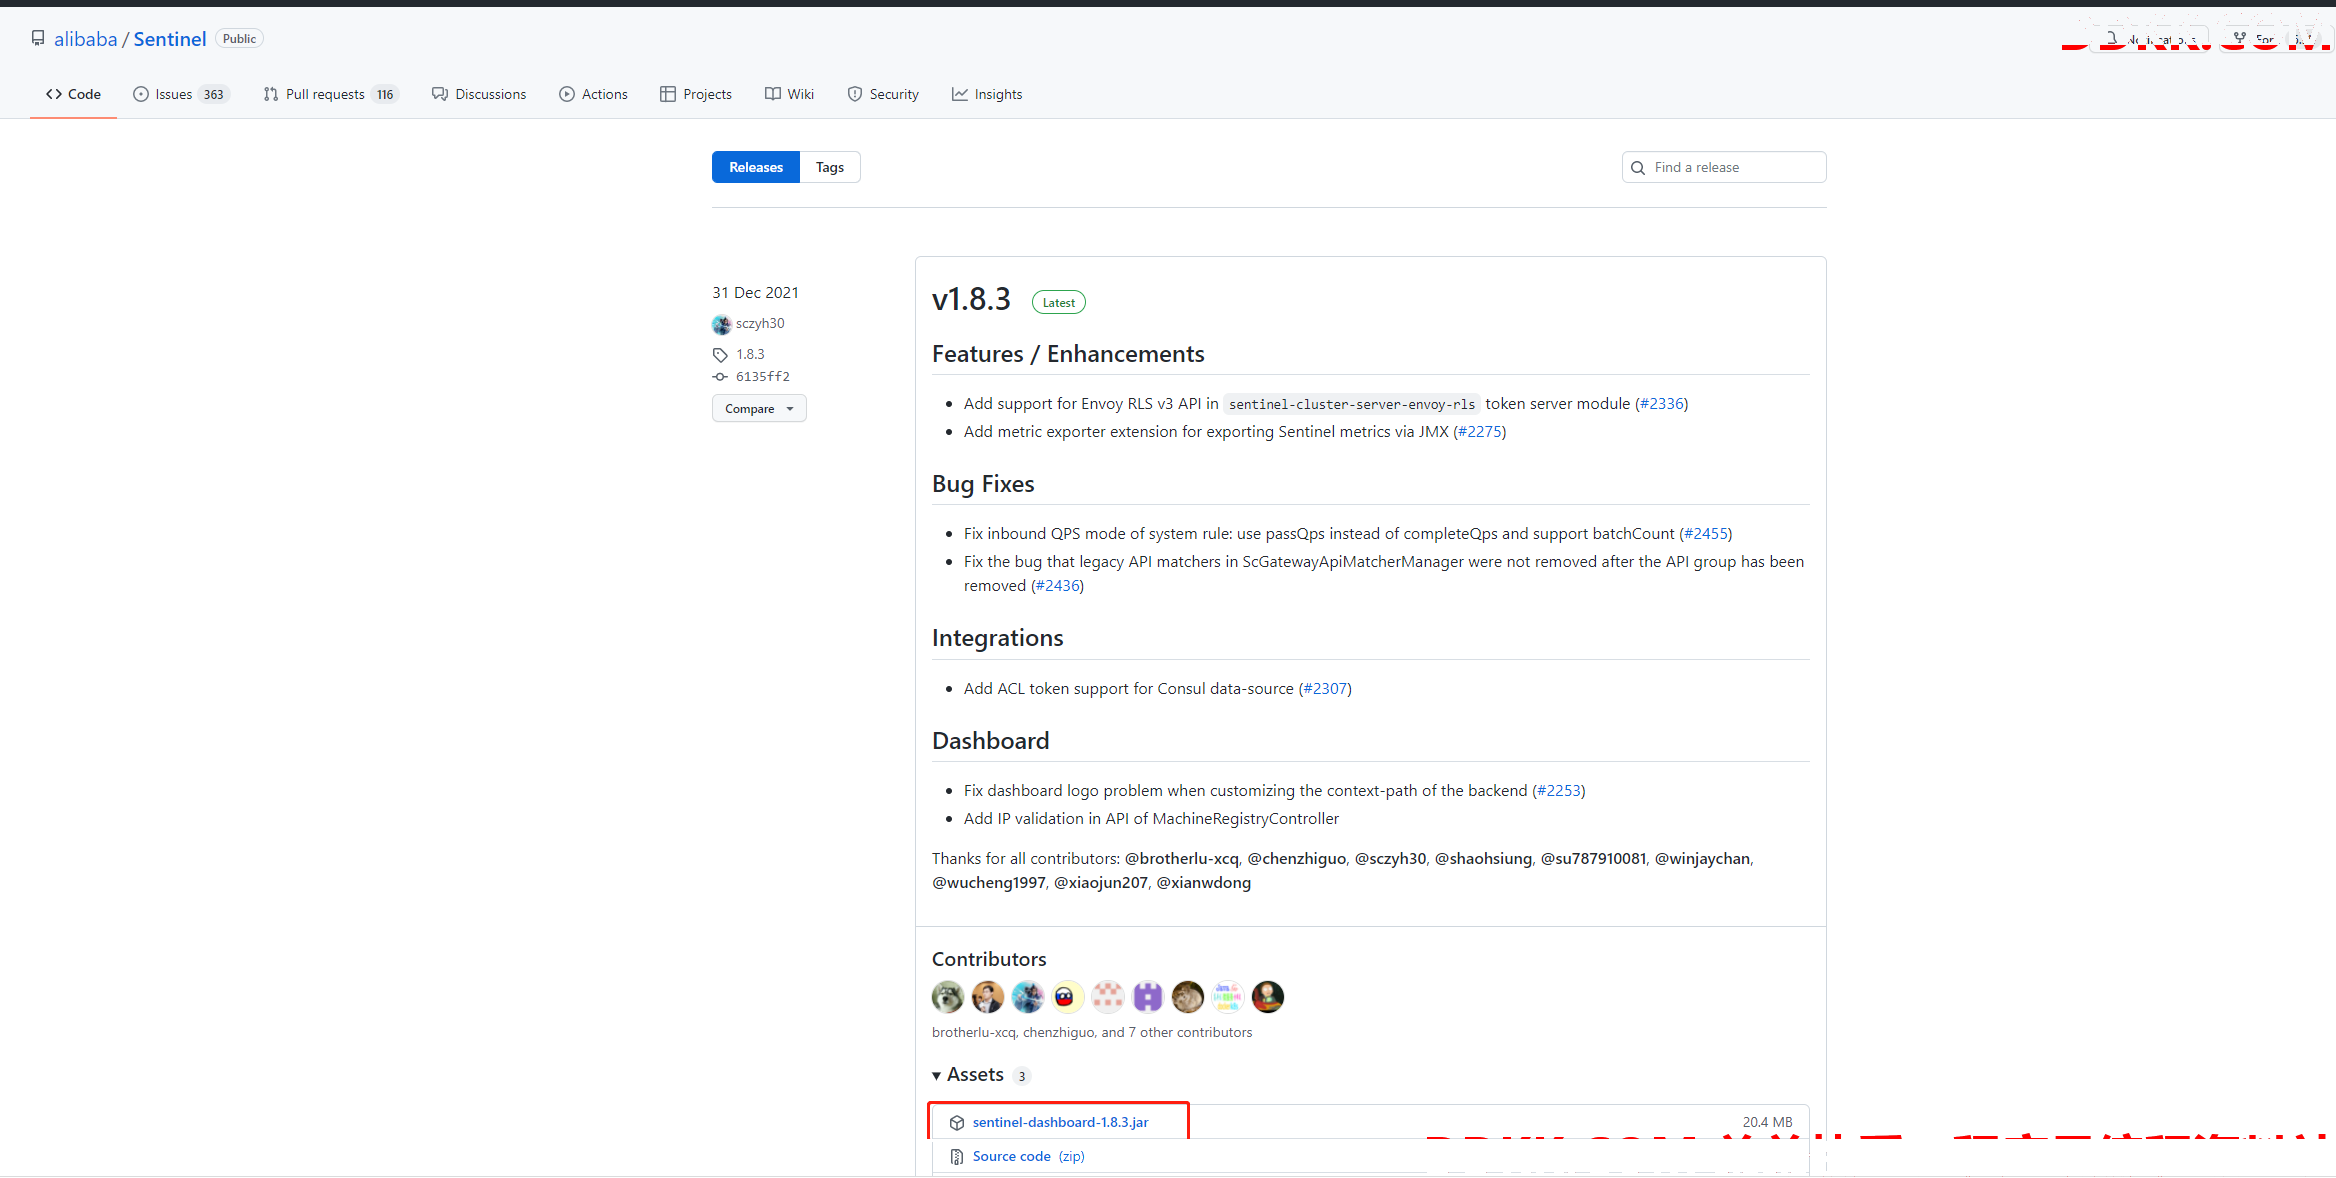The width and height of the screenshot is (2336, 1178).
Task: Open the 1.8.3 tag link
Action: (x=750, y=354)
